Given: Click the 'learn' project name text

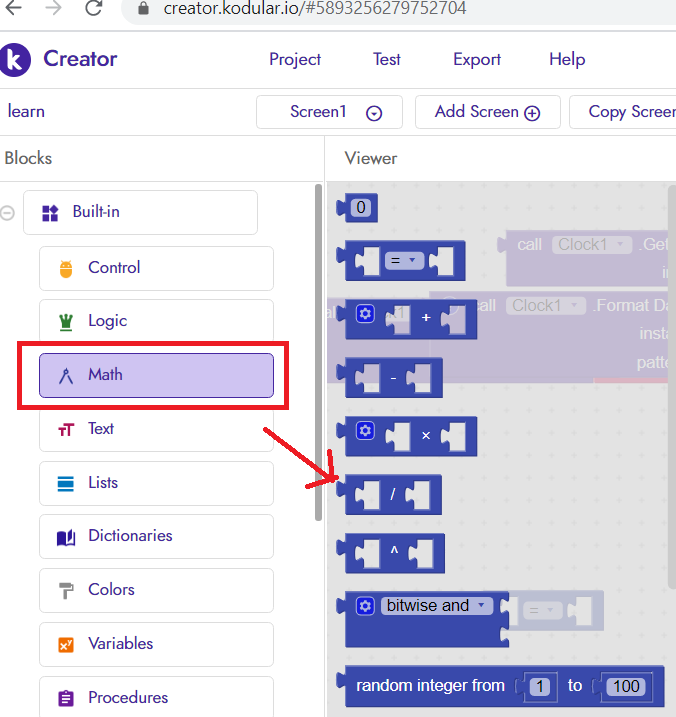Looking at the screenshot, I should coord(26,111).
